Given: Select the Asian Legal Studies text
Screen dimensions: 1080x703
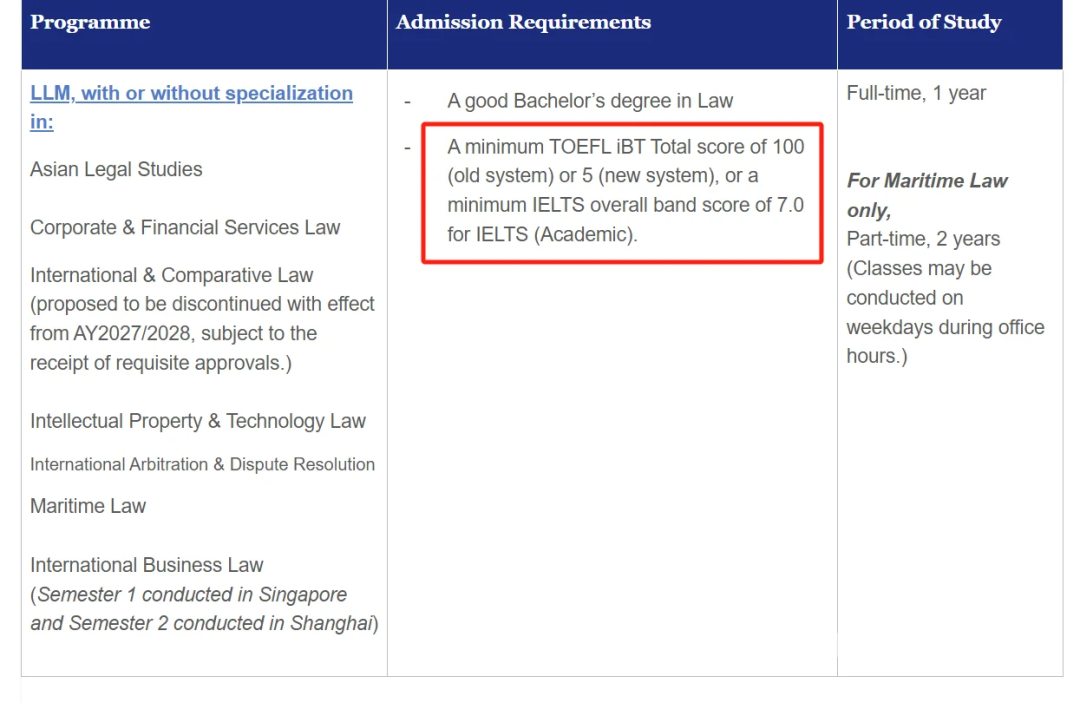Looking at the screenshot, I should coord(116,169).
